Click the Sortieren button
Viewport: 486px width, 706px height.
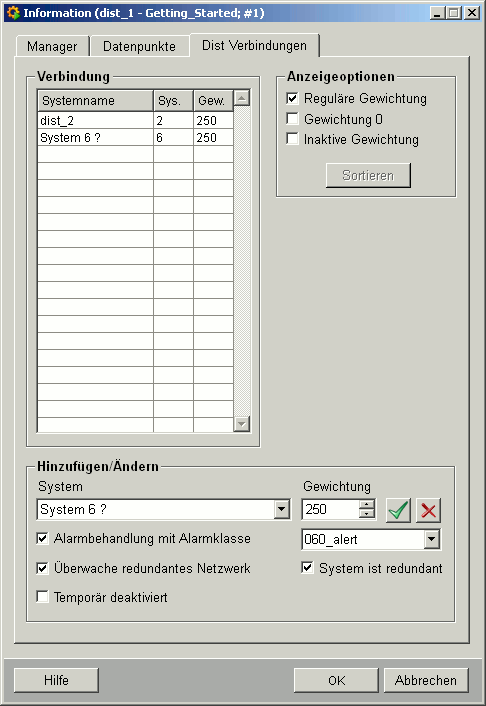coord(368,175)
